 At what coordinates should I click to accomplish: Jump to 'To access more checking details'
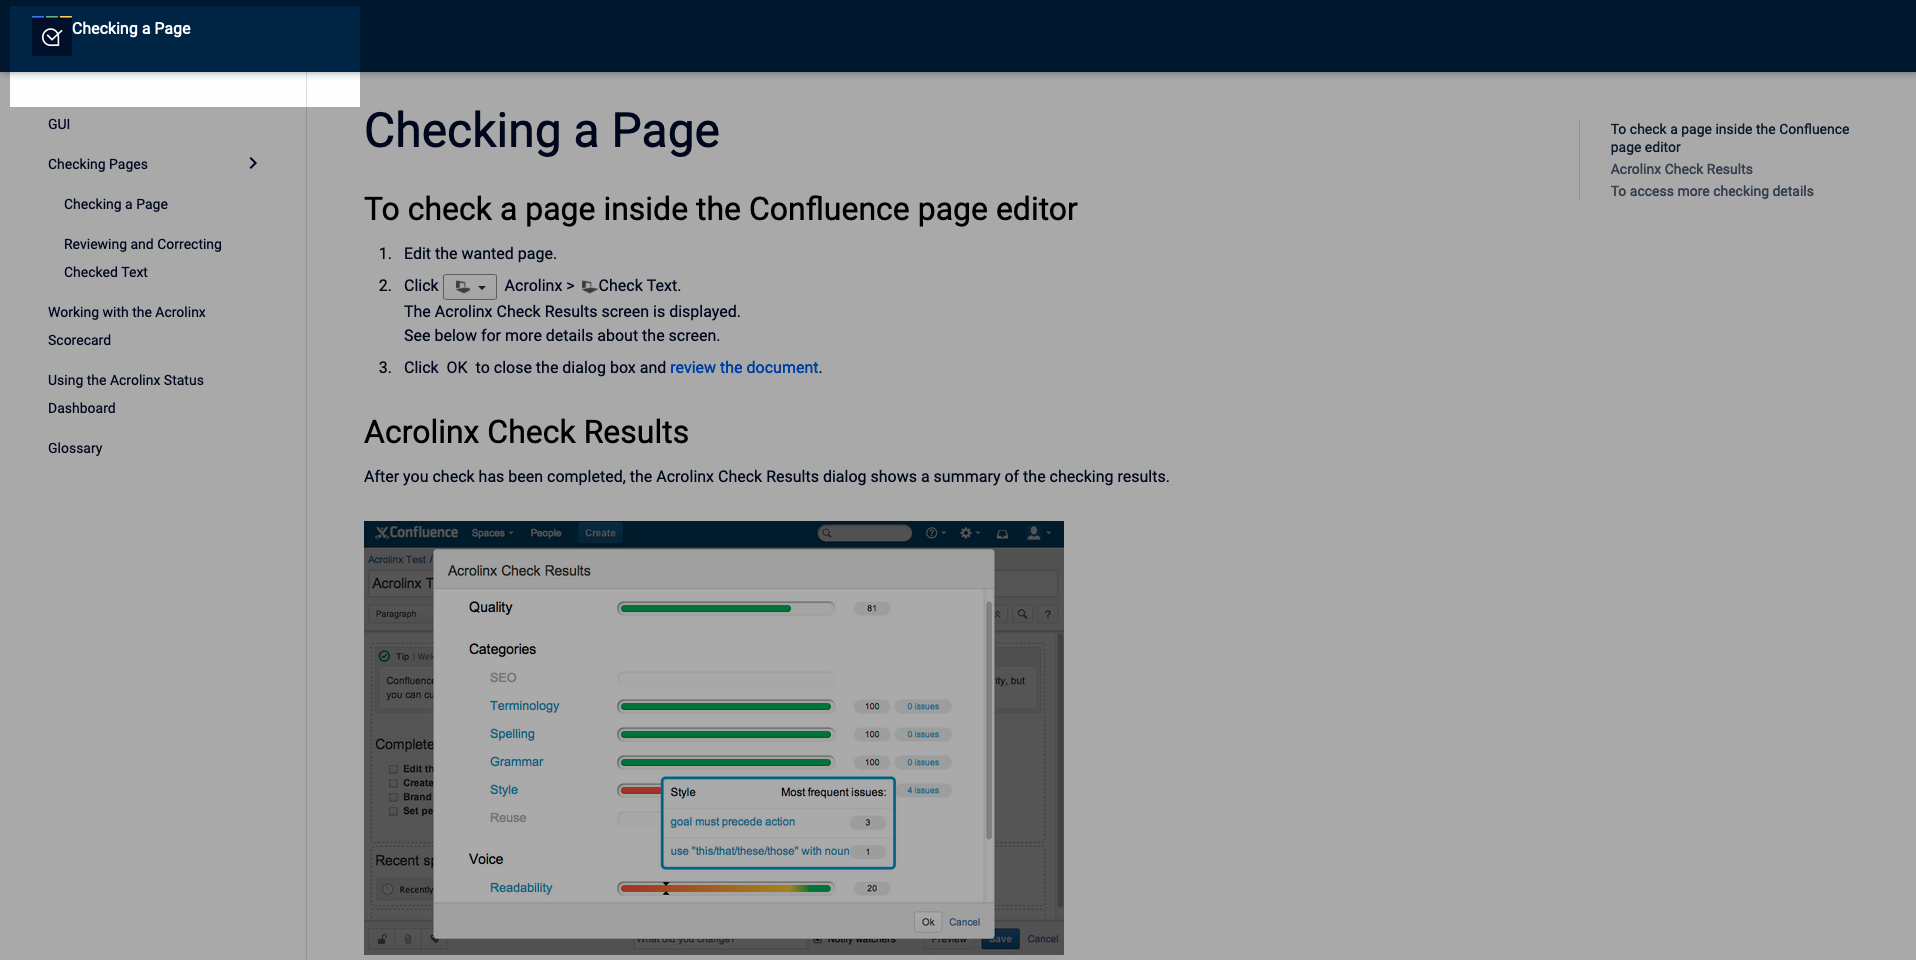1711,191
